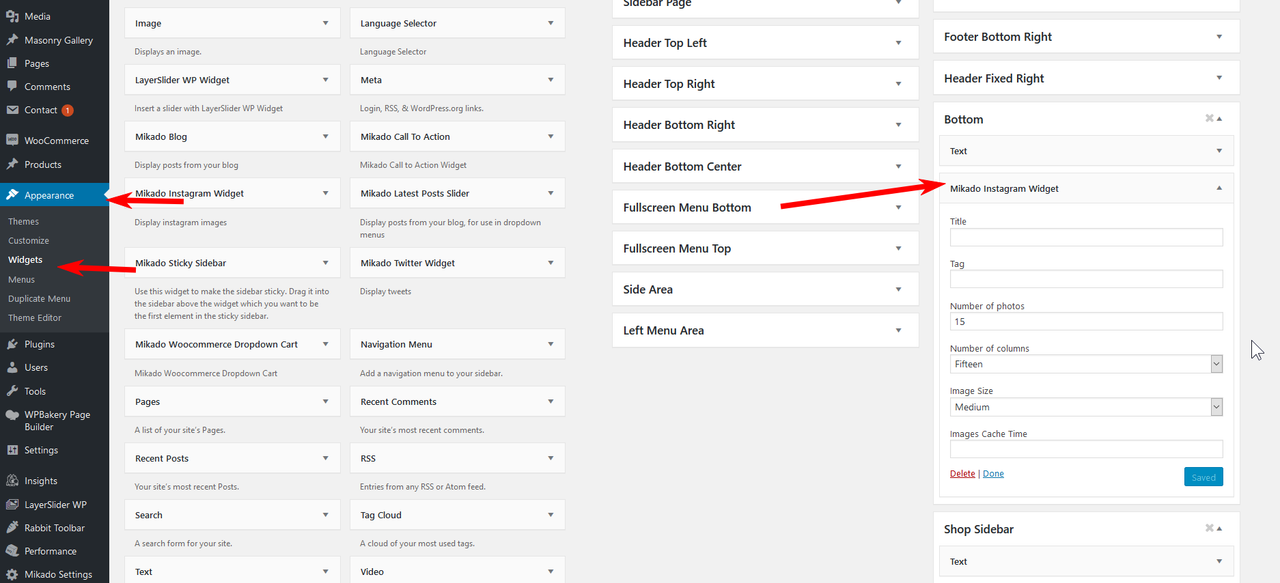
Task: Click the Tag input field
Action: click(x=1086, y=279)
